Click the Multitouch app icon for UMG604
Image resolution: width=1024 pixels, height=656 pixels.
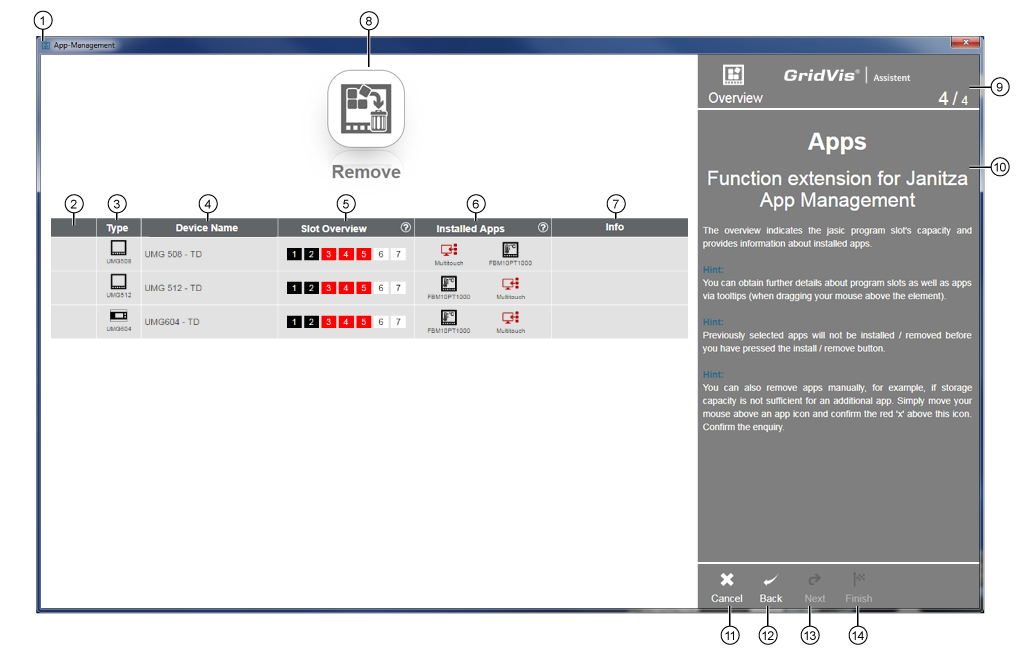[x=510, y=319]
